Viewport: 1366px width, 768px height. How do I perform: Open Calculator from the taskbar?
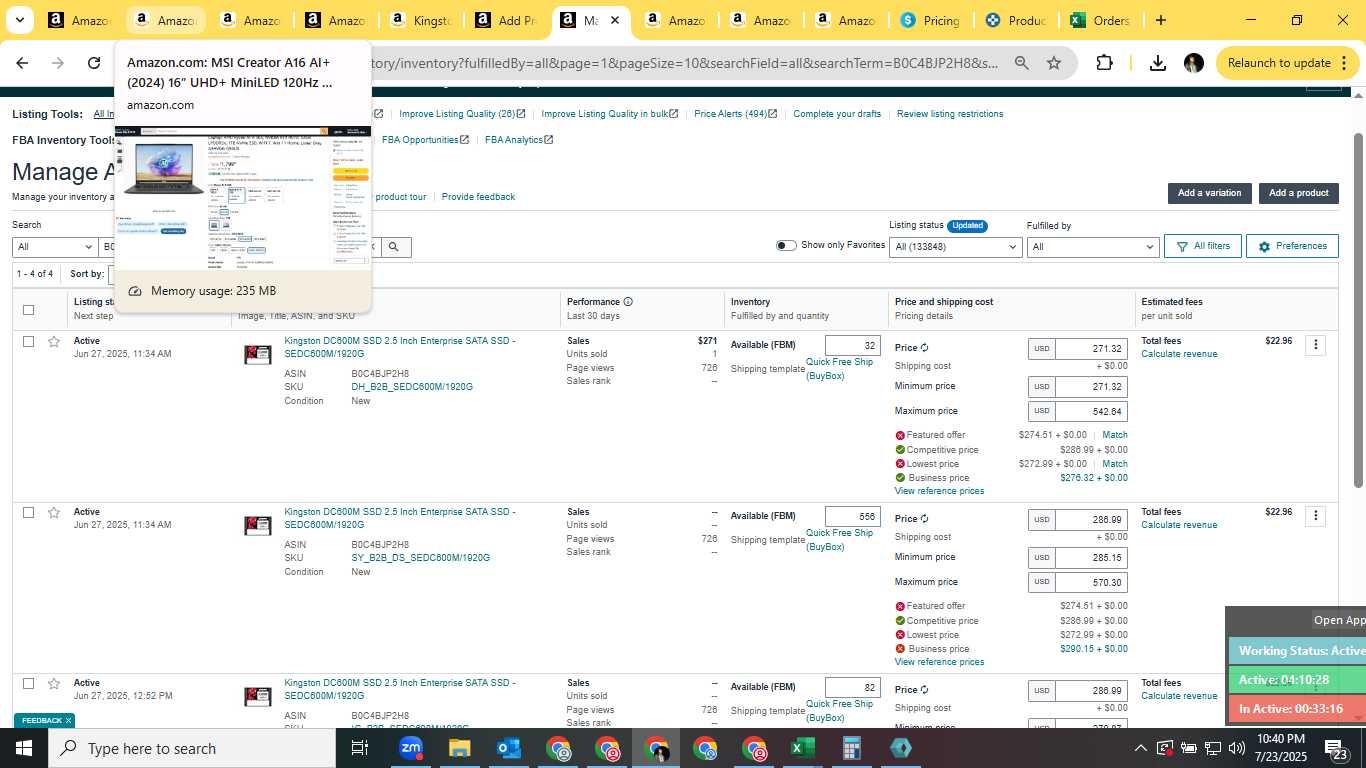(852, 748)
